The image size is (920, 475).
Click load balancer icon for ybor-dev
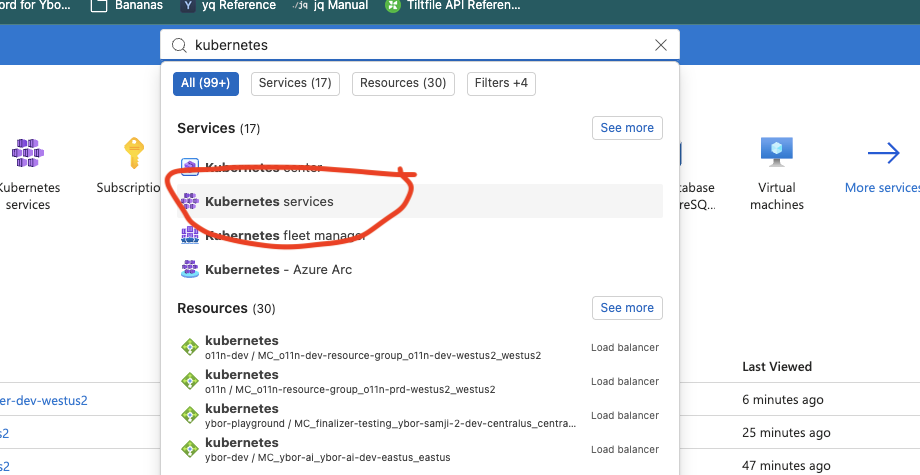point(190,449)
